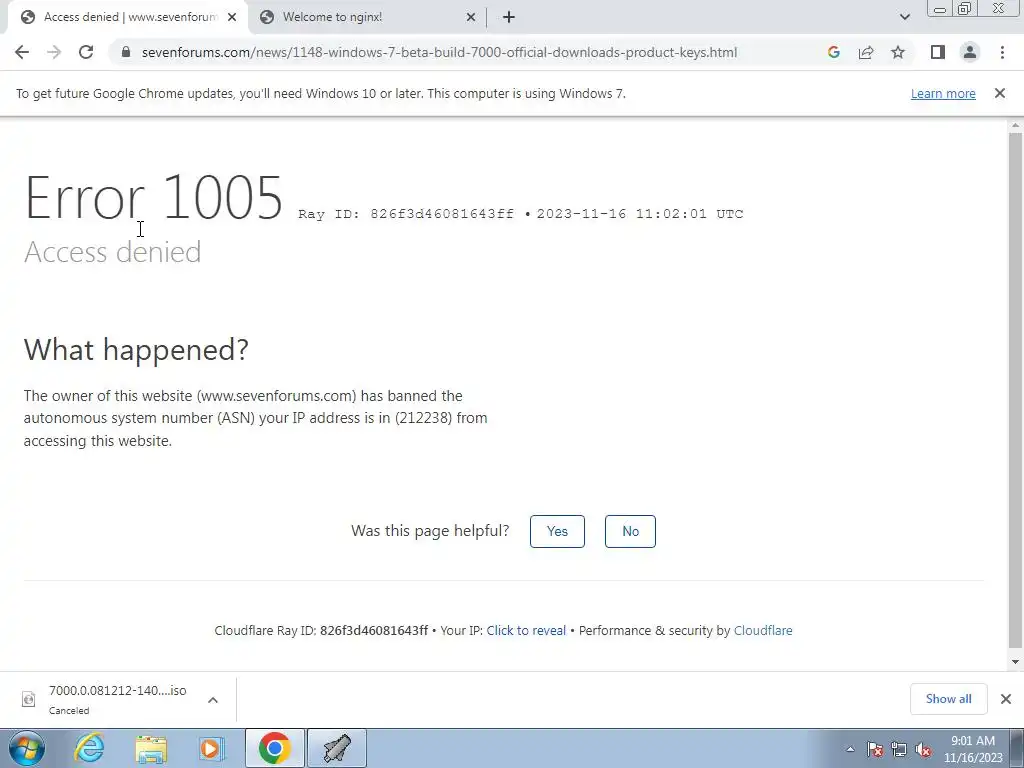The image size is (1024, 768).
Task: Click the page vertical scrollbar
Action: pyautogui.click(x=1015, y=390)
